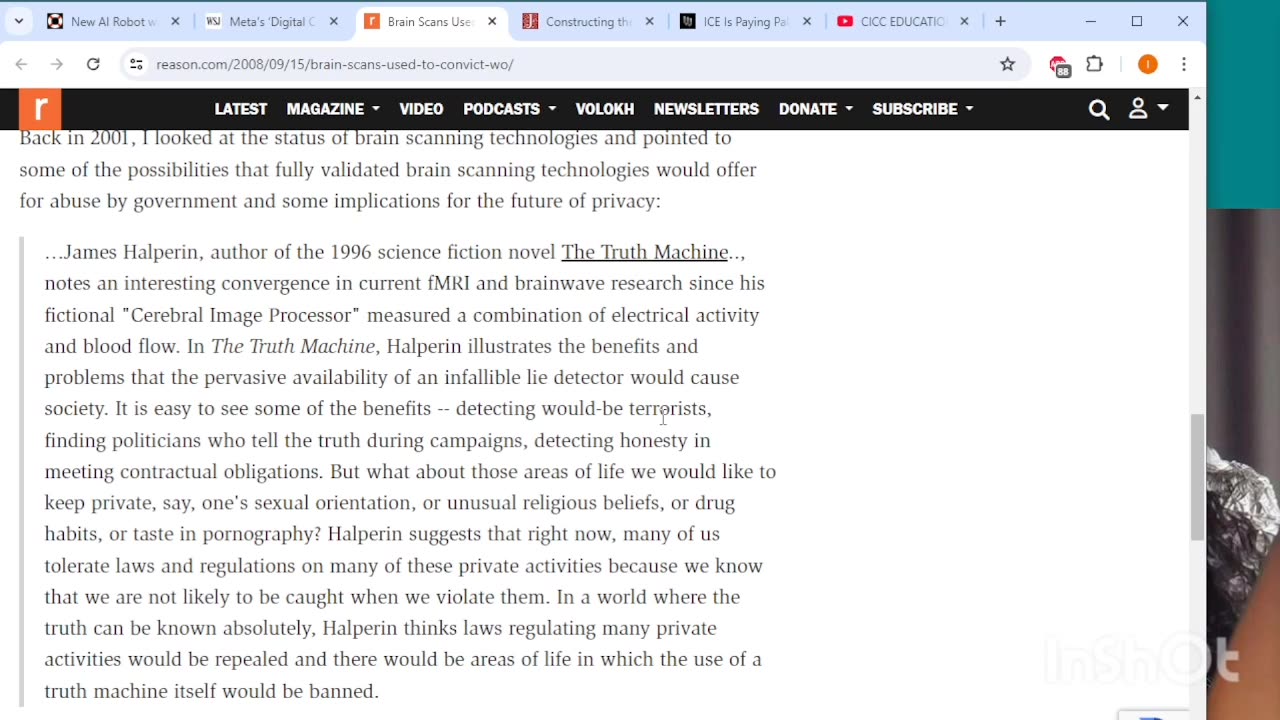Close the Brain Scans Used tab
Screen dimensions: 1280x720
tap(492, 21)
